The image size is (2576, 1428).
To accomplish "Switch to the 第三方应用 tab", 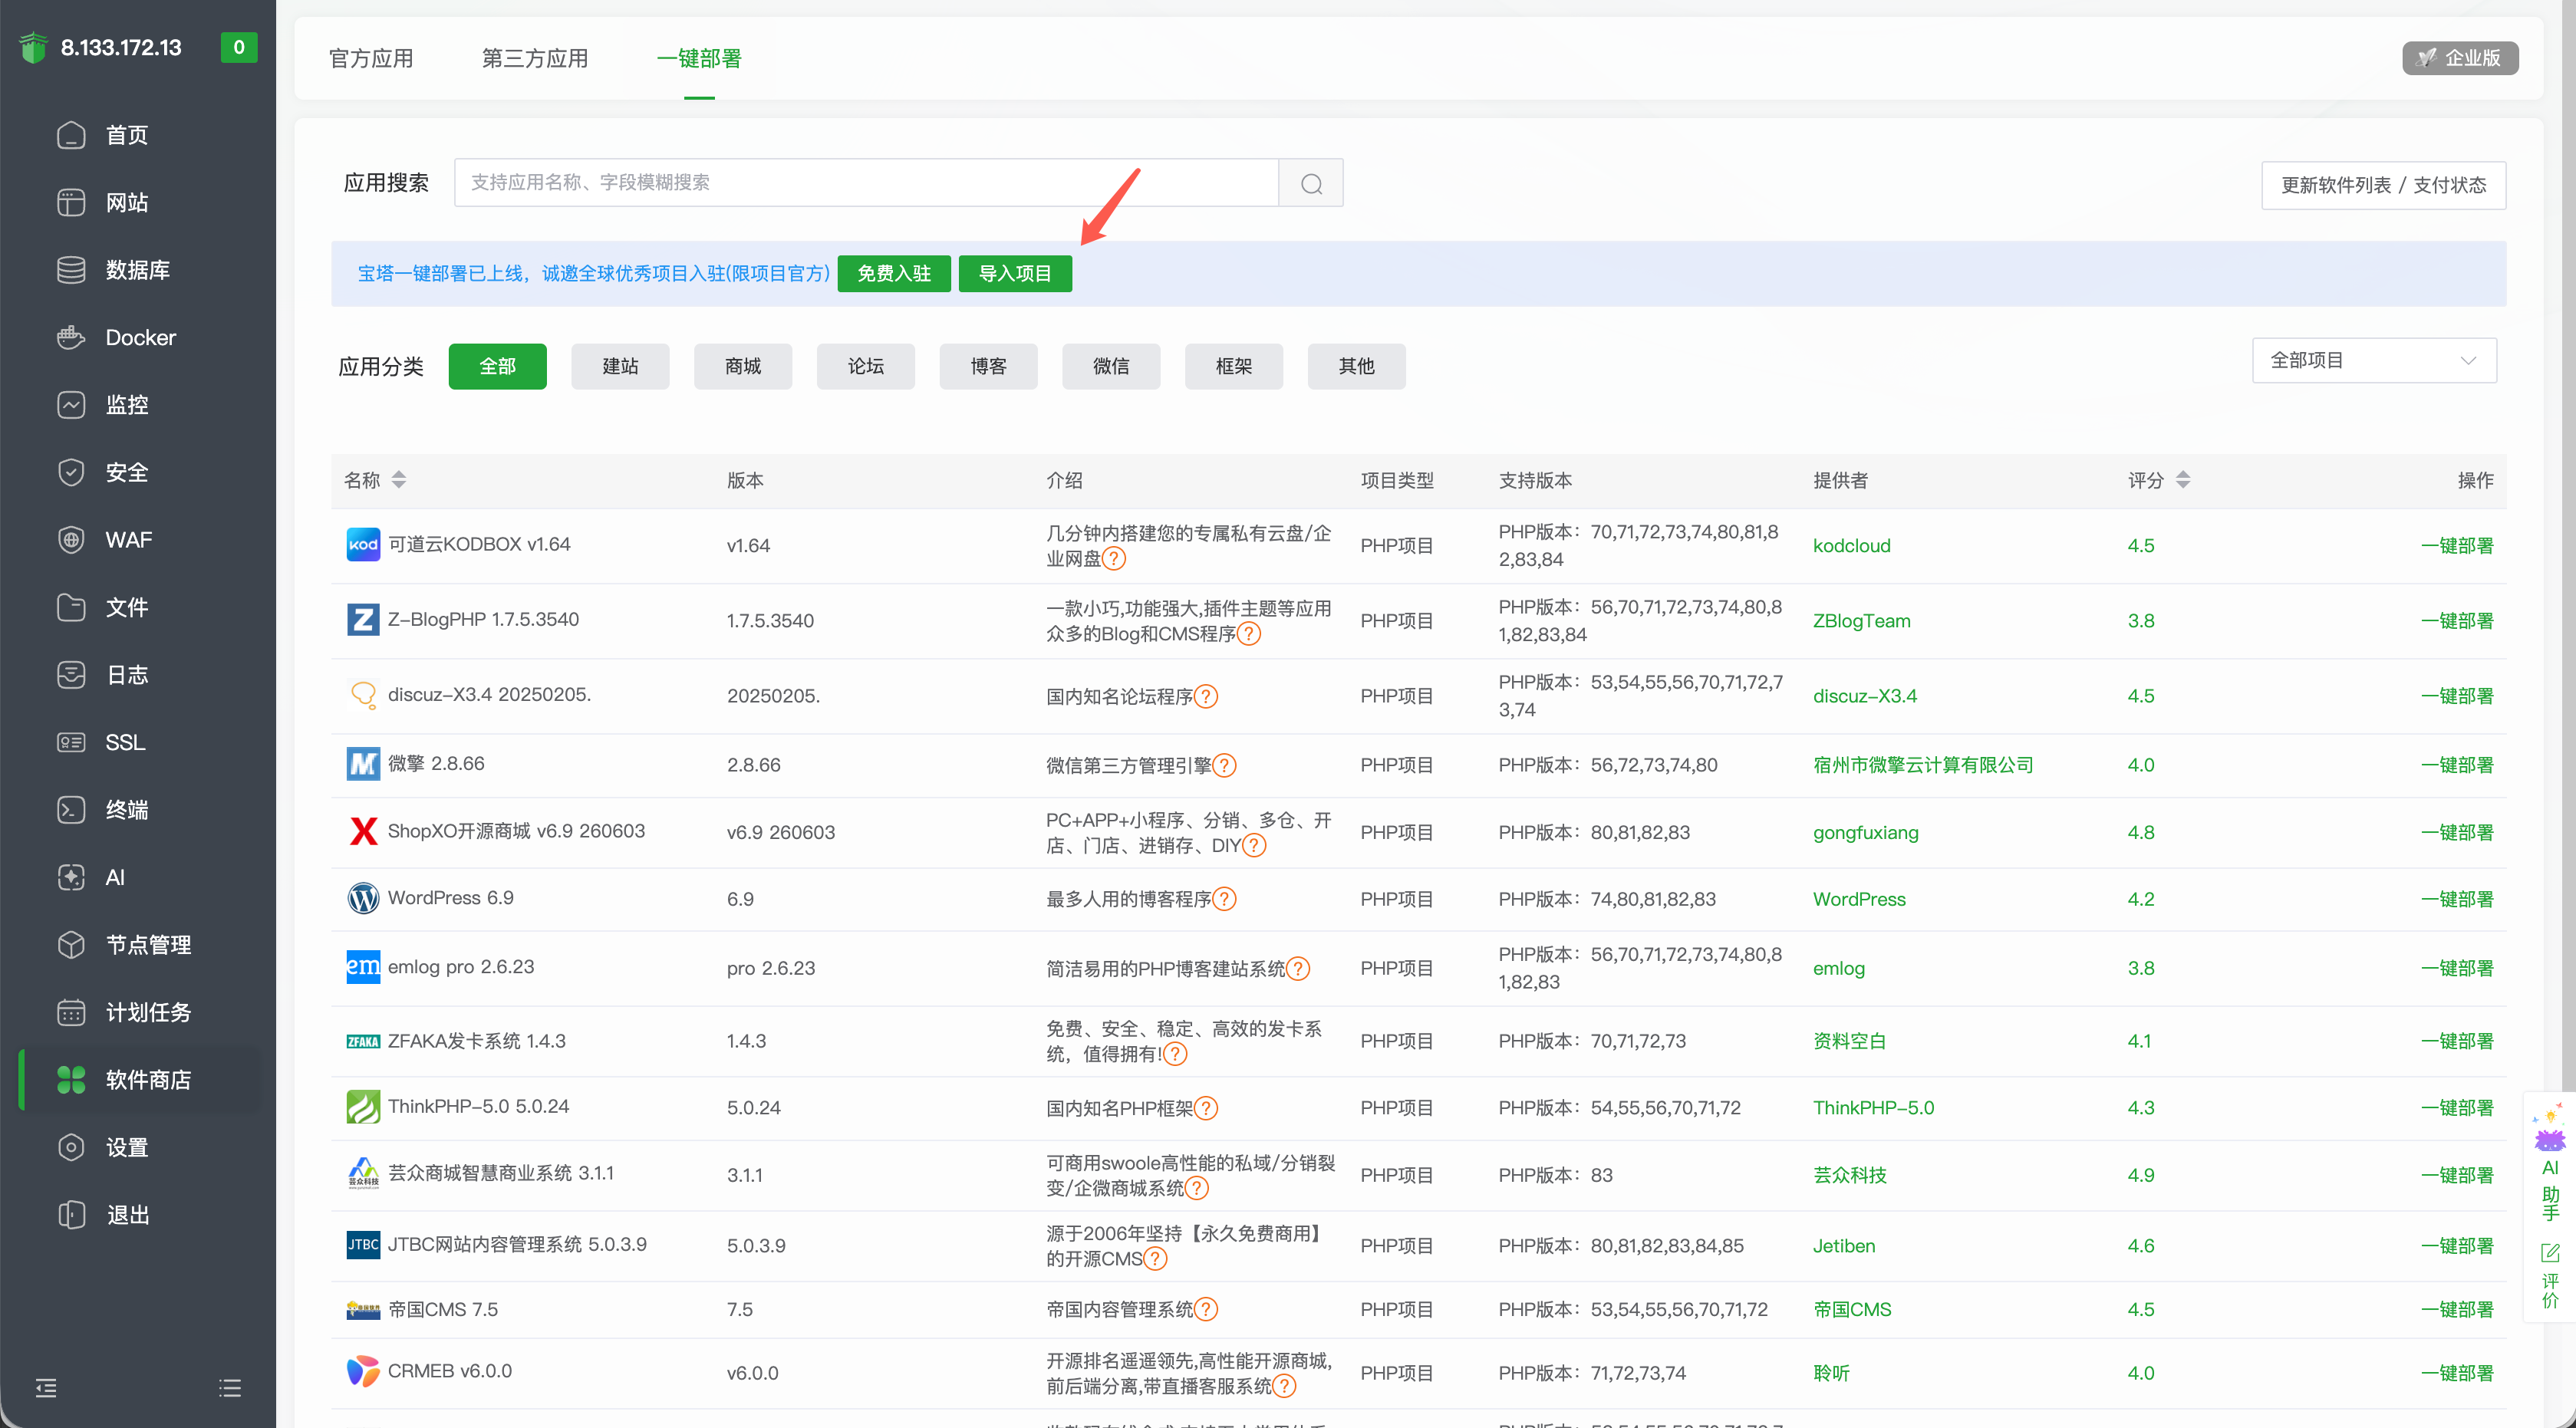I will (535, 58).
